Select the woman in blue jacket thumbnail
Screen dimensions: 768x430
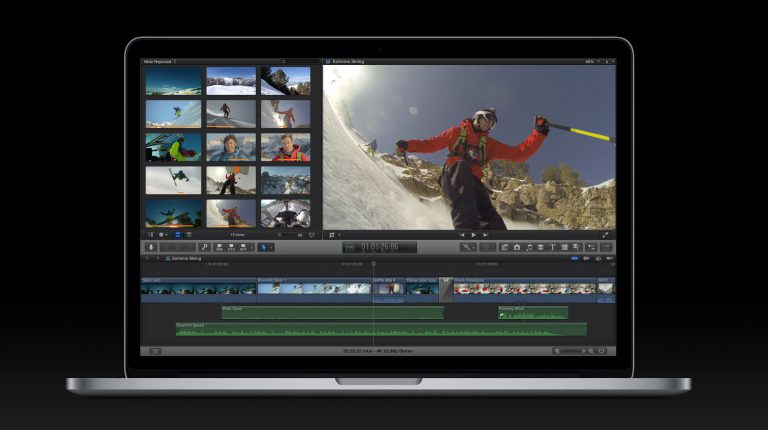231,147
